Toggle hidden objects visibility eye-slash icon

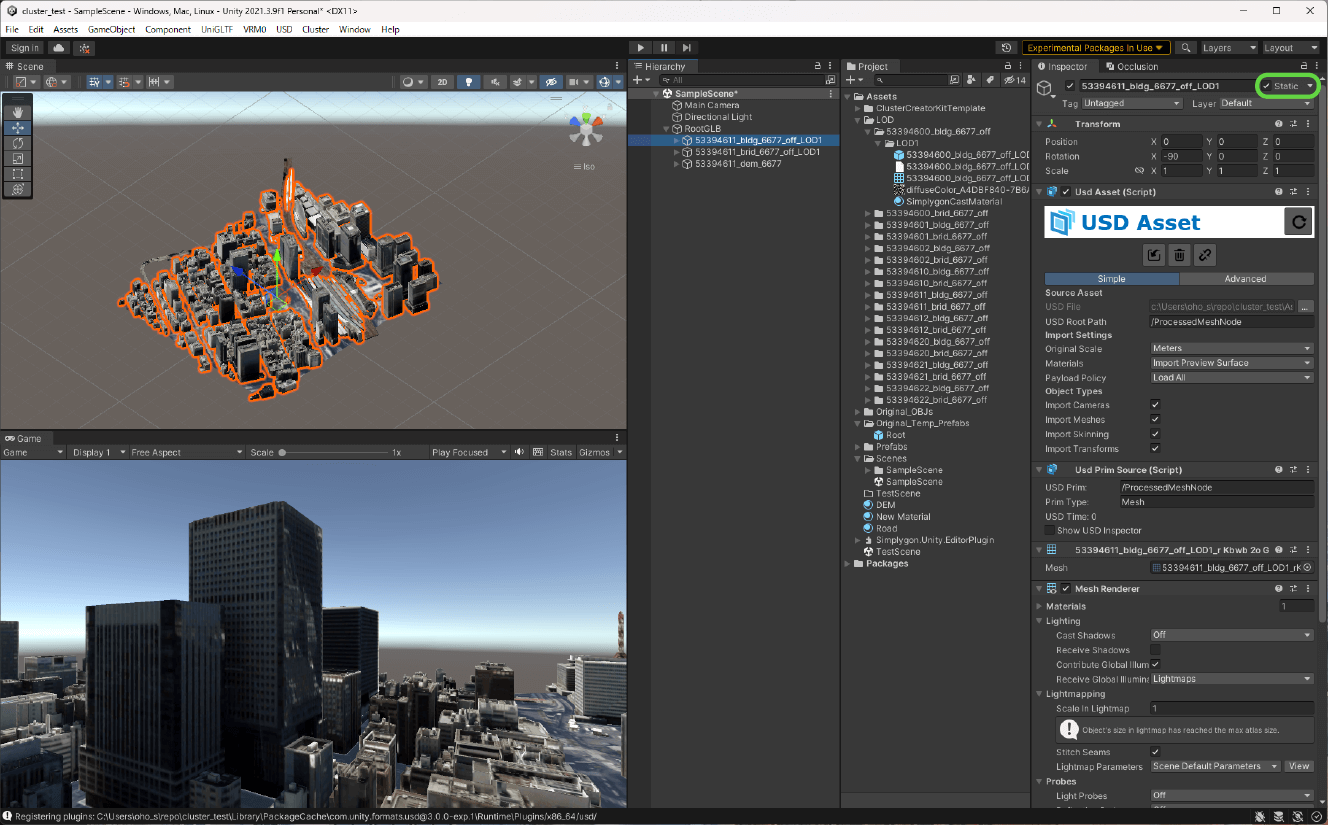[x=551, y=82]
